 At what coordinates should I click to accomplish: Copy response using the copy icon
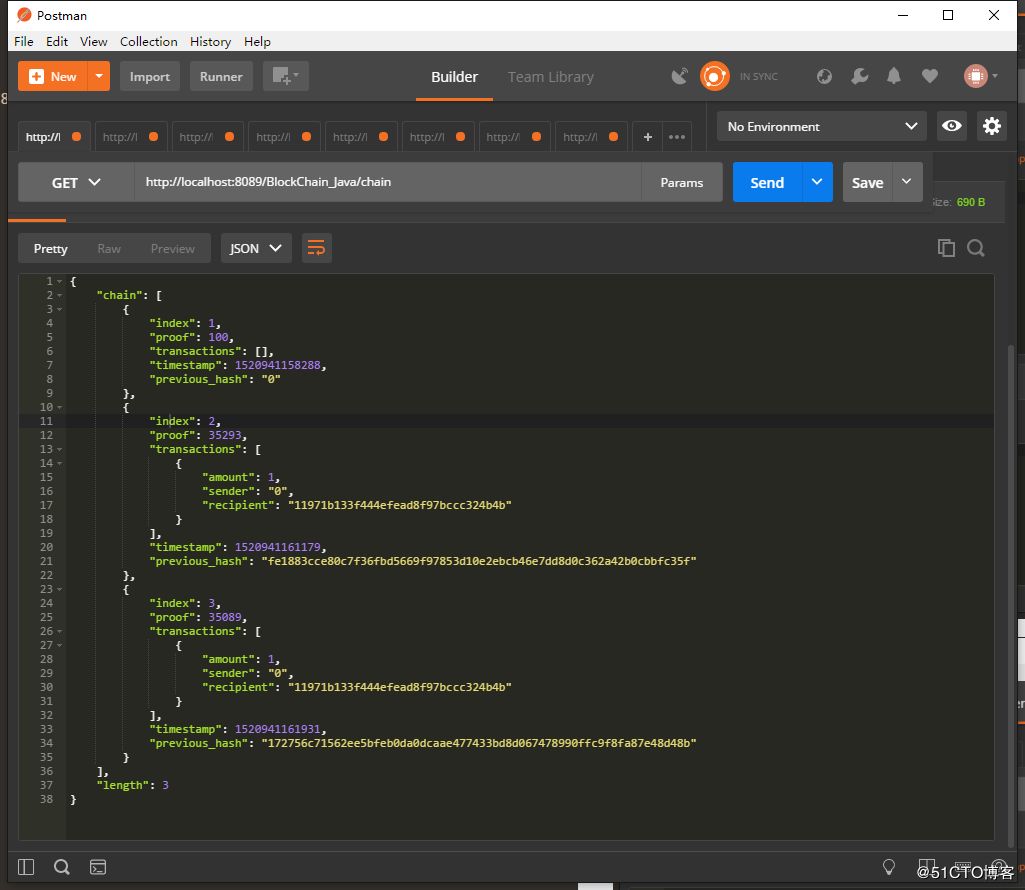(946, 248)
